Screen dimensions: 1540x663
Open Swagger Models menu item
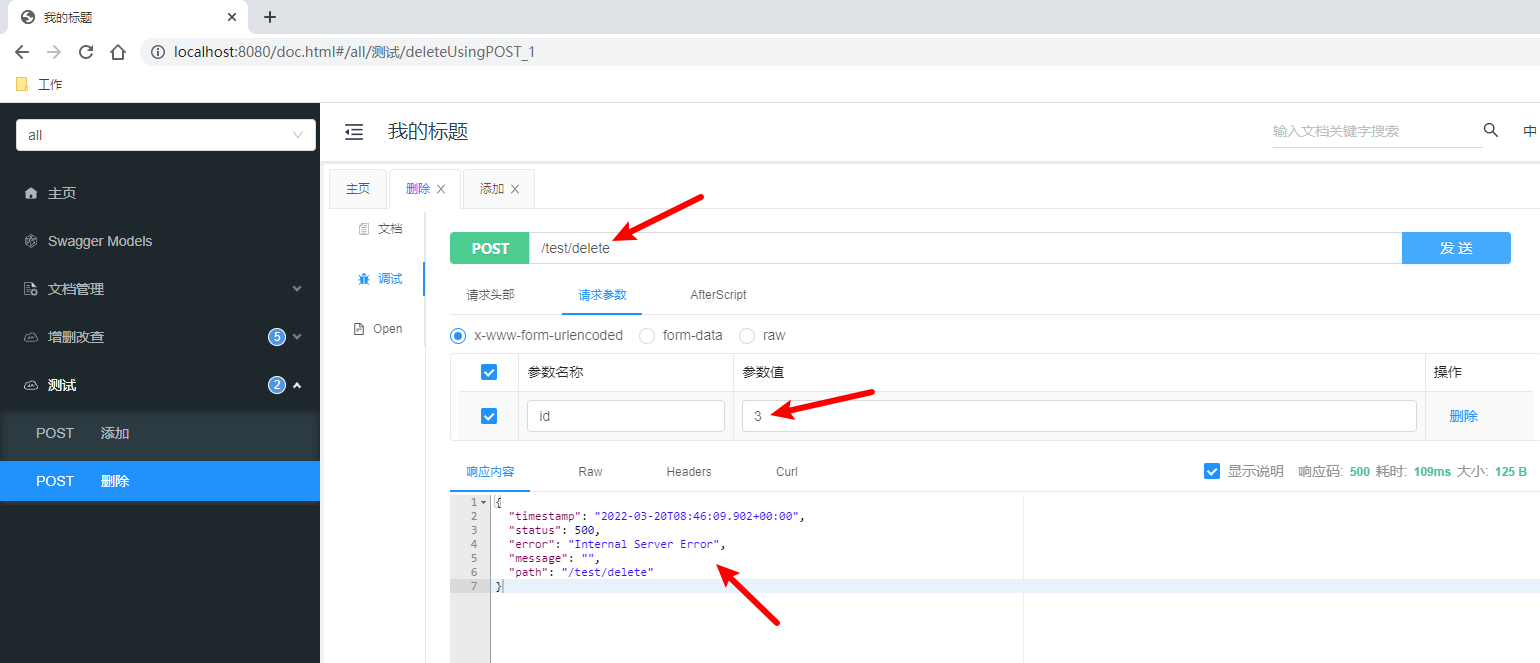tap(160, 241)
